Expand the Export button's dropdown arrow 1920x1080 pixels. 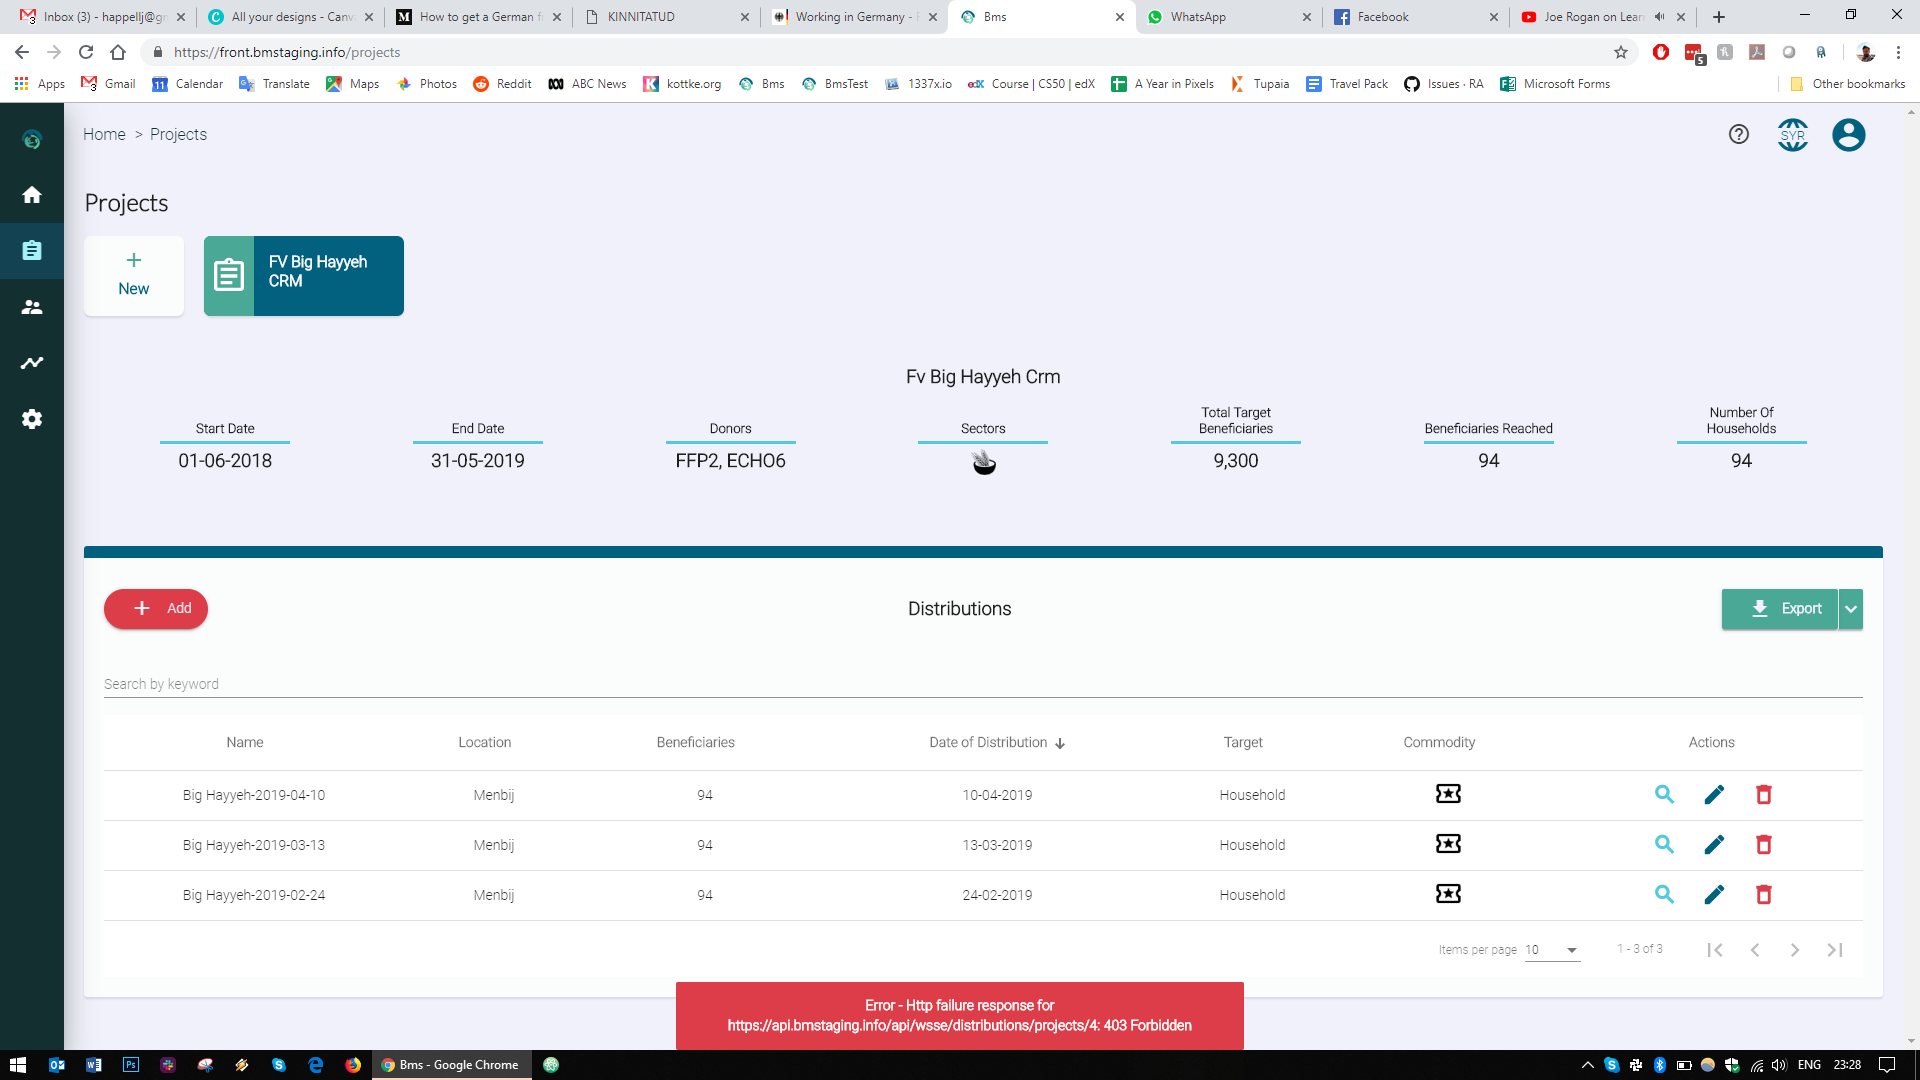(x=1851, y=609)
